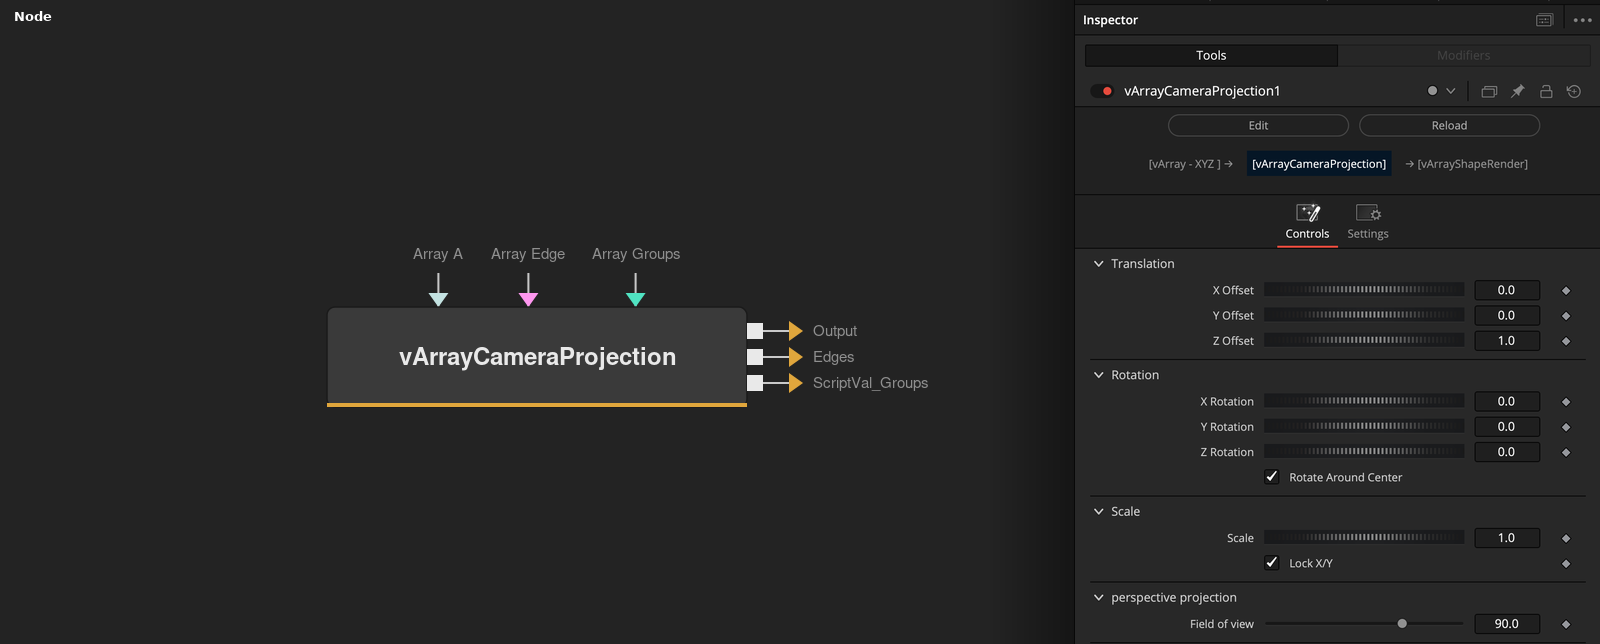The height and width of the screenshot is (644, 1600).
Task: Click the Inspector panel layout icon
Action: [1544, 20]
